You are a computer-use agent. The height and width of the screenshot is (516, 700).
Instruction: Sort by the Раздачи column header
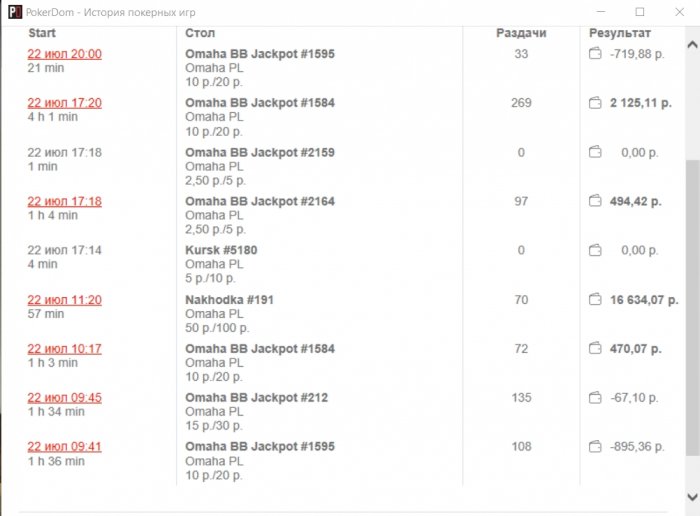point(521,33)
